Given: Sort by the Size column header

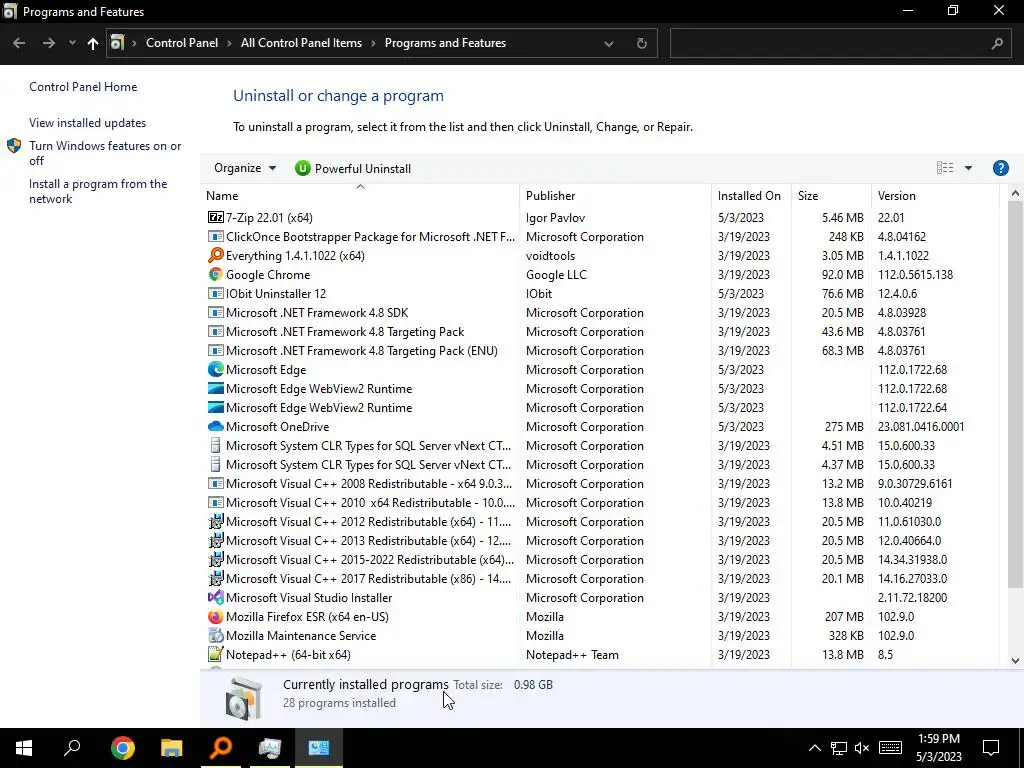Looking at the screenshot, I should point(831,195).
